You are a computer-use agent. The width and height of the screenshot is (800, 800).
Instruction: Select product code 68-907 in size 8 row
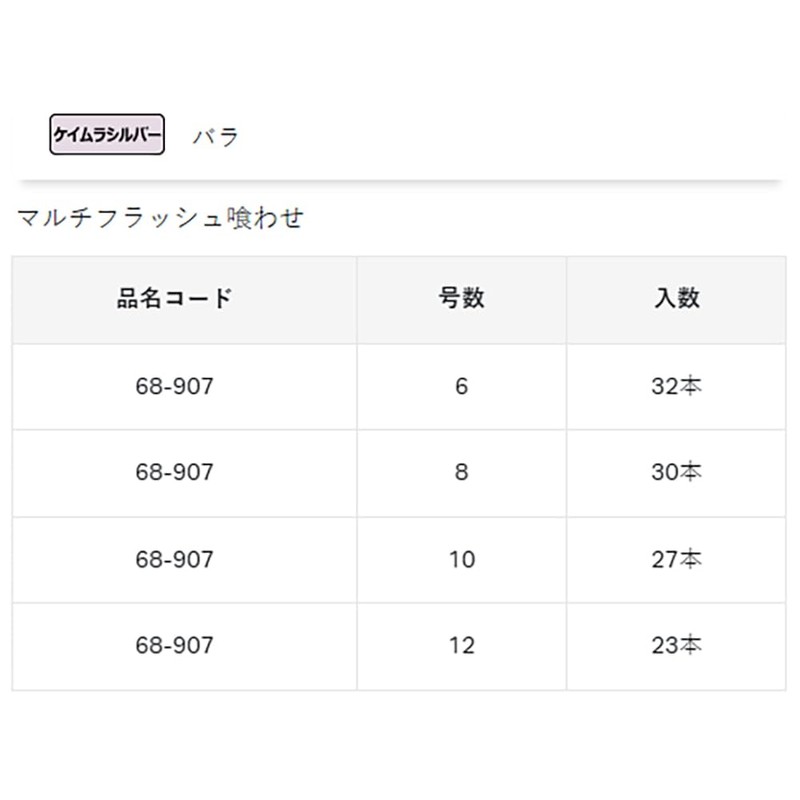coord(175,472)
